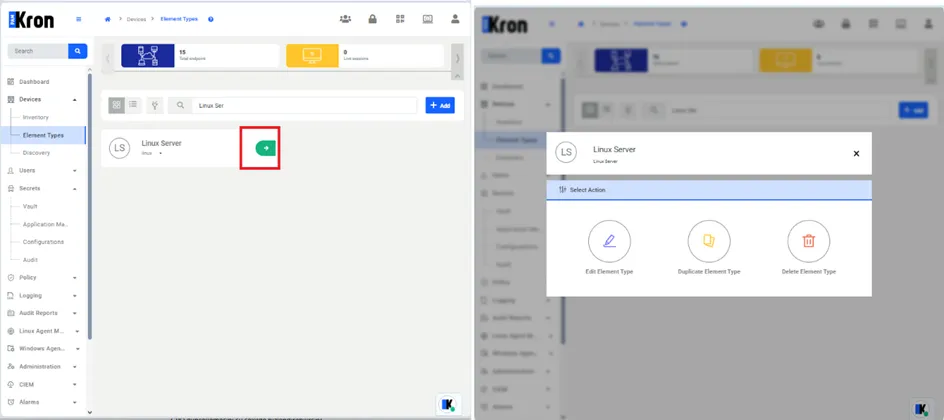Click the Kron logo in left panel
The width and height of the screenshot is (944, 420).
click(31, 20)
